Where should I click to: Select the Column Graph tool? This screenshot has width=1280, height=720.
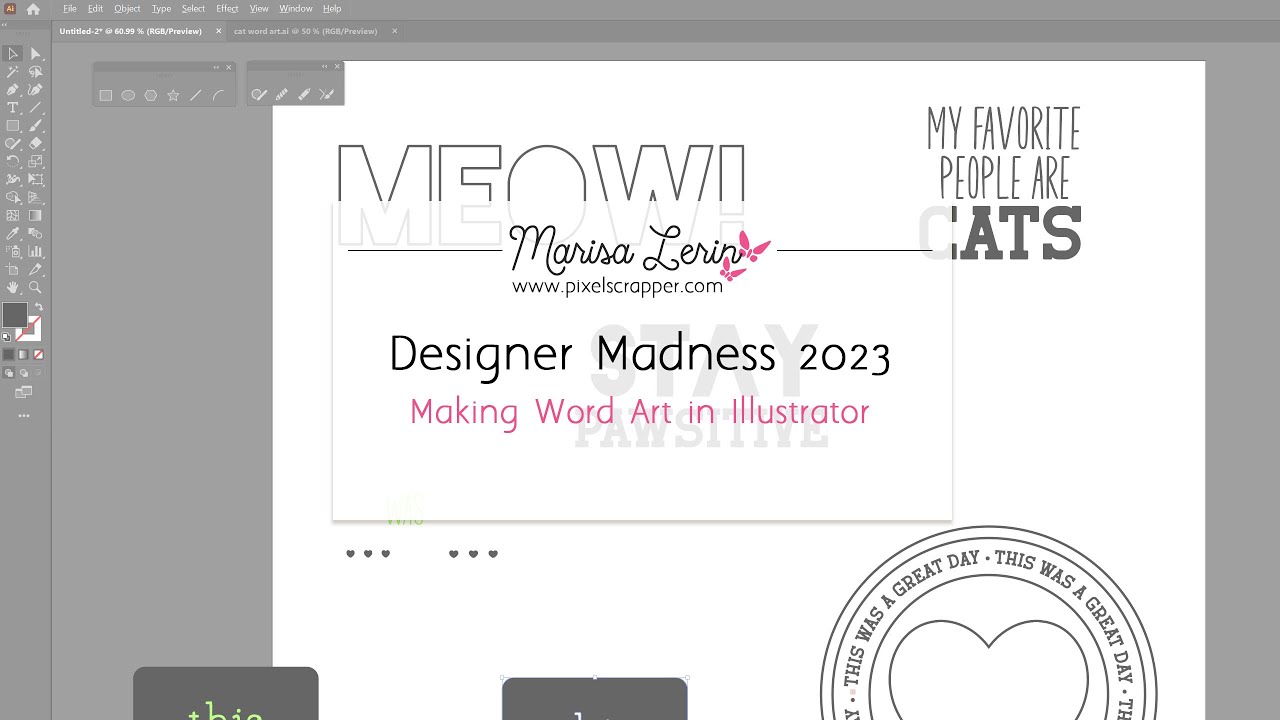point(35,252)
